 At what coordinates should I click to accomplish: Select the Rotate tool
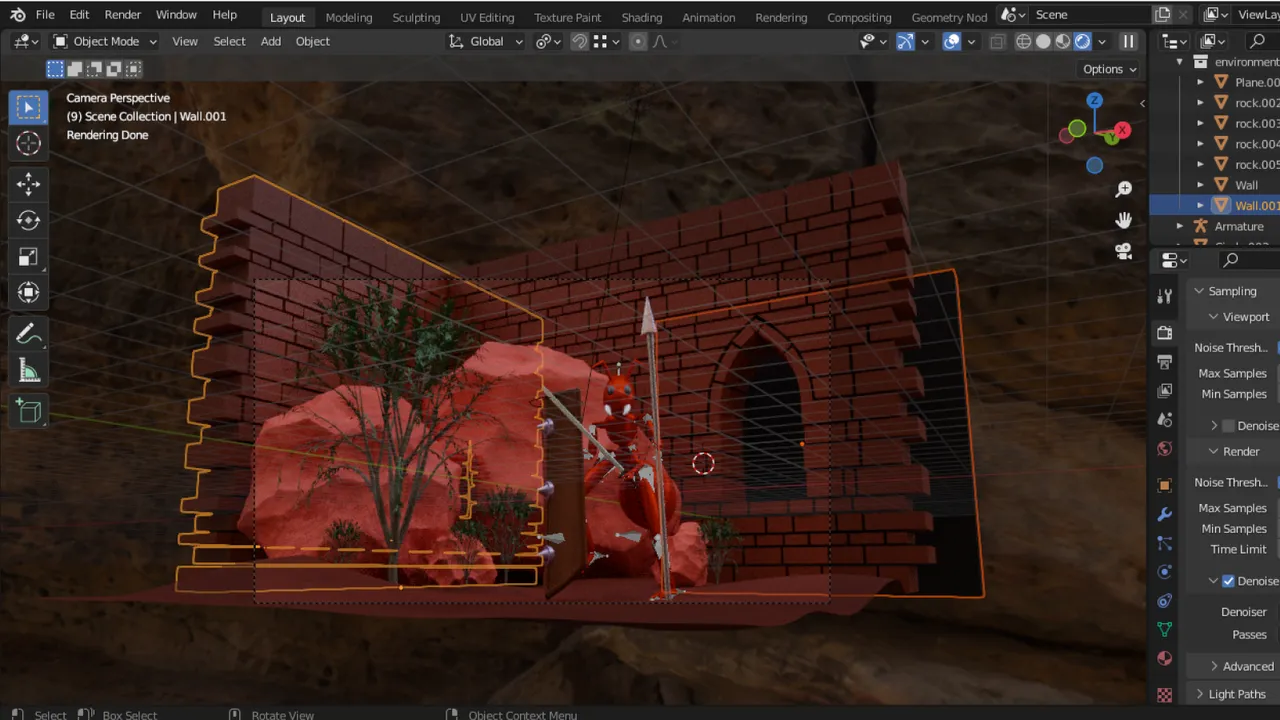coord(28,220)
